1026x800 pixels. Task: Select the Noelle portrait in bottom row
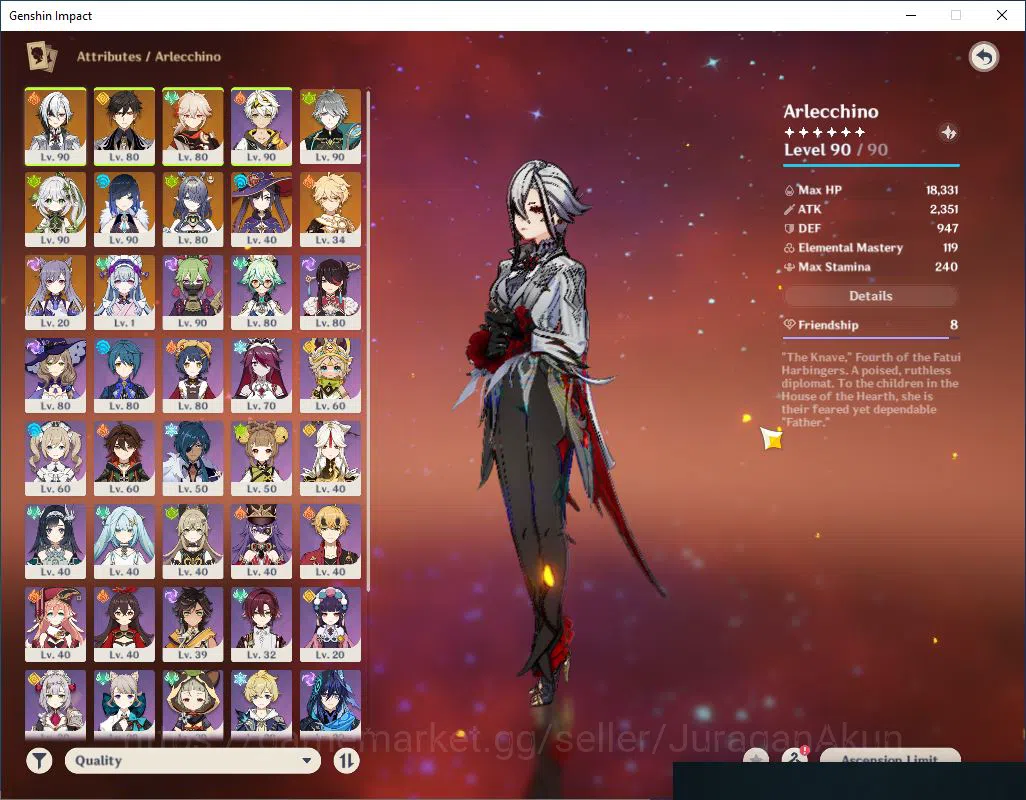coord(56,704)
